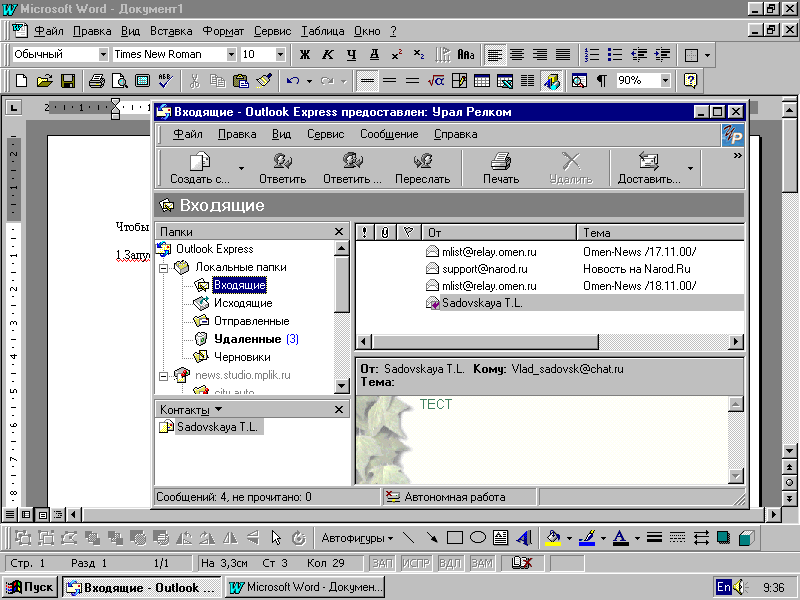Click Word's Help question mark icon
This screenshot has width=800, height=600.
tap(690, 81)
